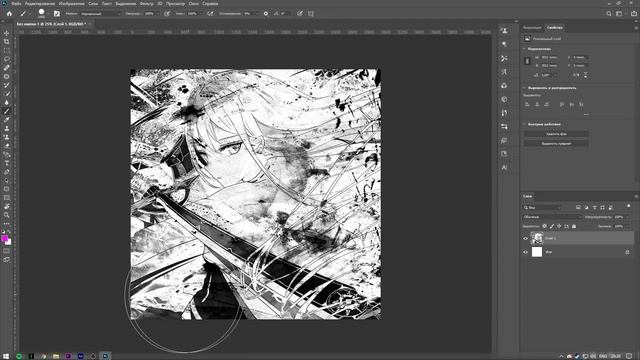Screen dimensions: 640x360
Task: Switch to the Коррекция tab
Action: pyautogui.click(x=532, y=28)
